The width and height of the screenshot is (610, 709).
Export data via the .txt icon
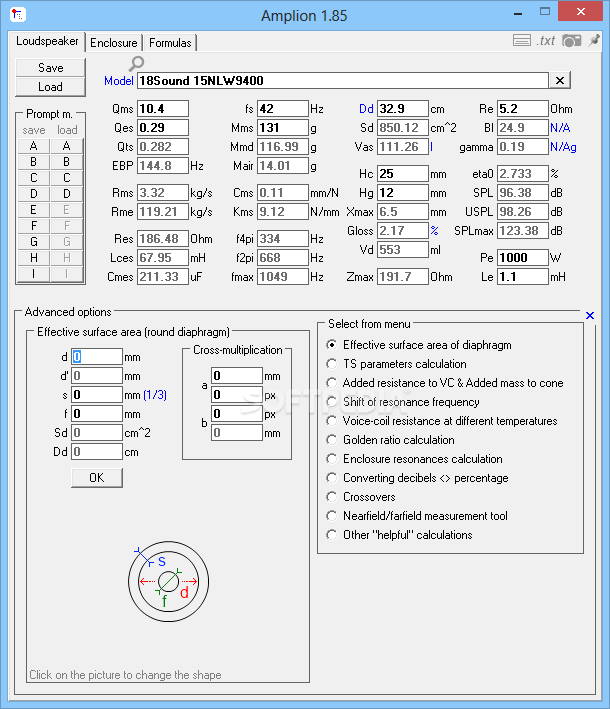coord(546,41)
